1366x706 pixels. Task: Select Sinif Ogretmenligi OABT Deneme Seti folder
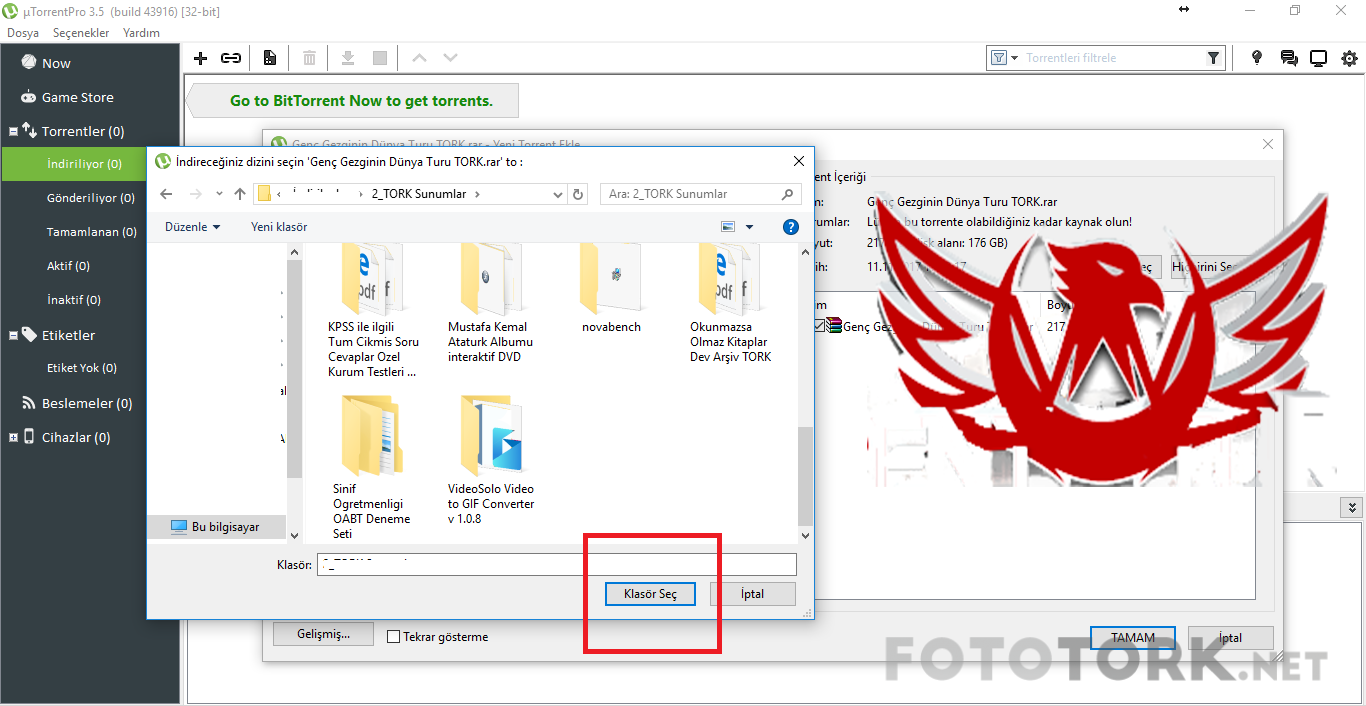(371, 467)
